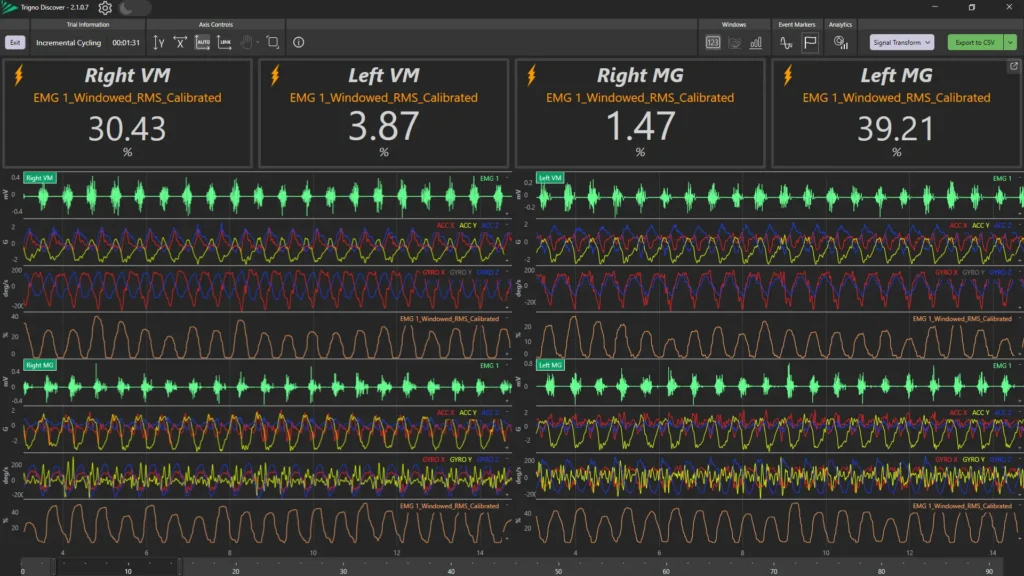1024x576 pixels.
Task: Open the bar chart window
Action: tap(756, 42)
